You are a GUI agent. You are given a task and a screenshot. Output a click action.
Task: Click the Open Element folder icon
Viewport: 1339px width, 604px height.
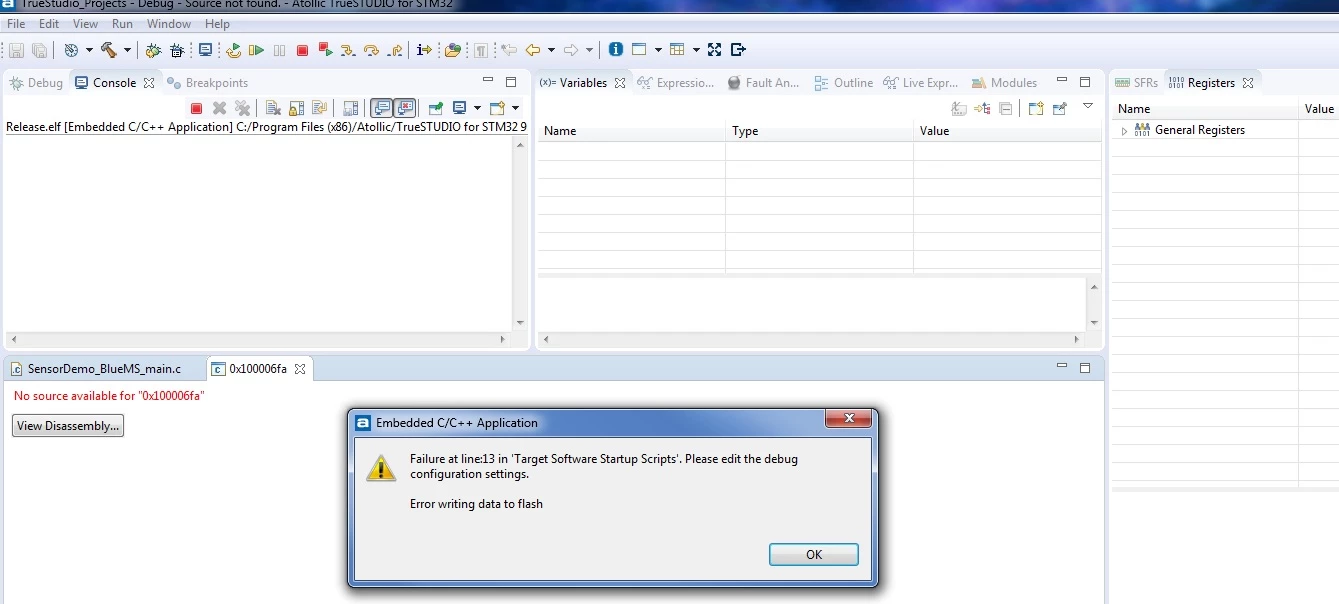tap(453, 50)
